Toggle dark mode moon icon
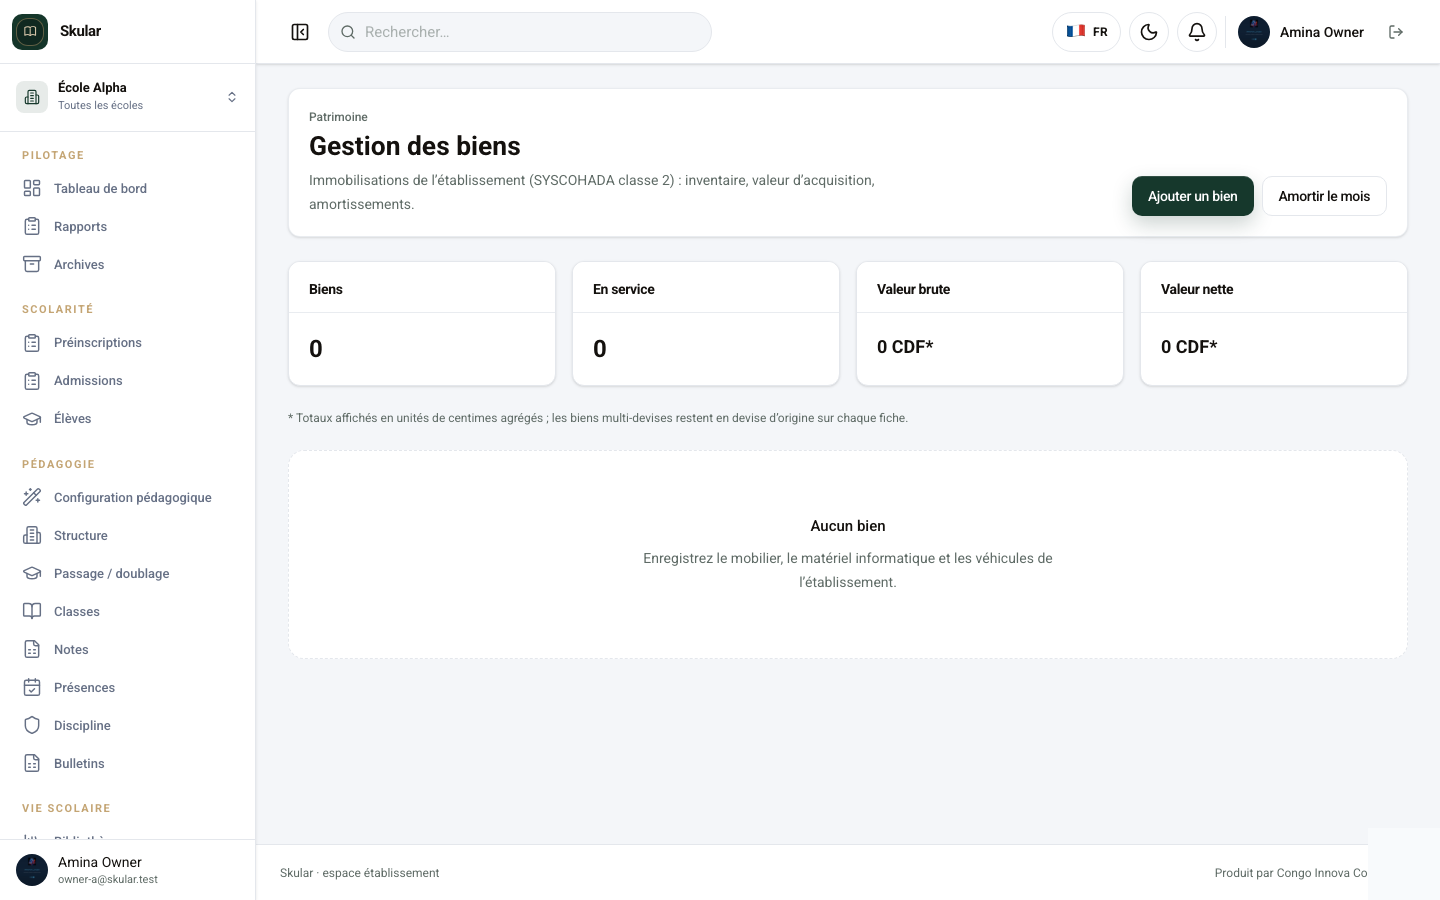Image resolution: width=1440 pixels, height=900 pixels. coord(1149,32)
